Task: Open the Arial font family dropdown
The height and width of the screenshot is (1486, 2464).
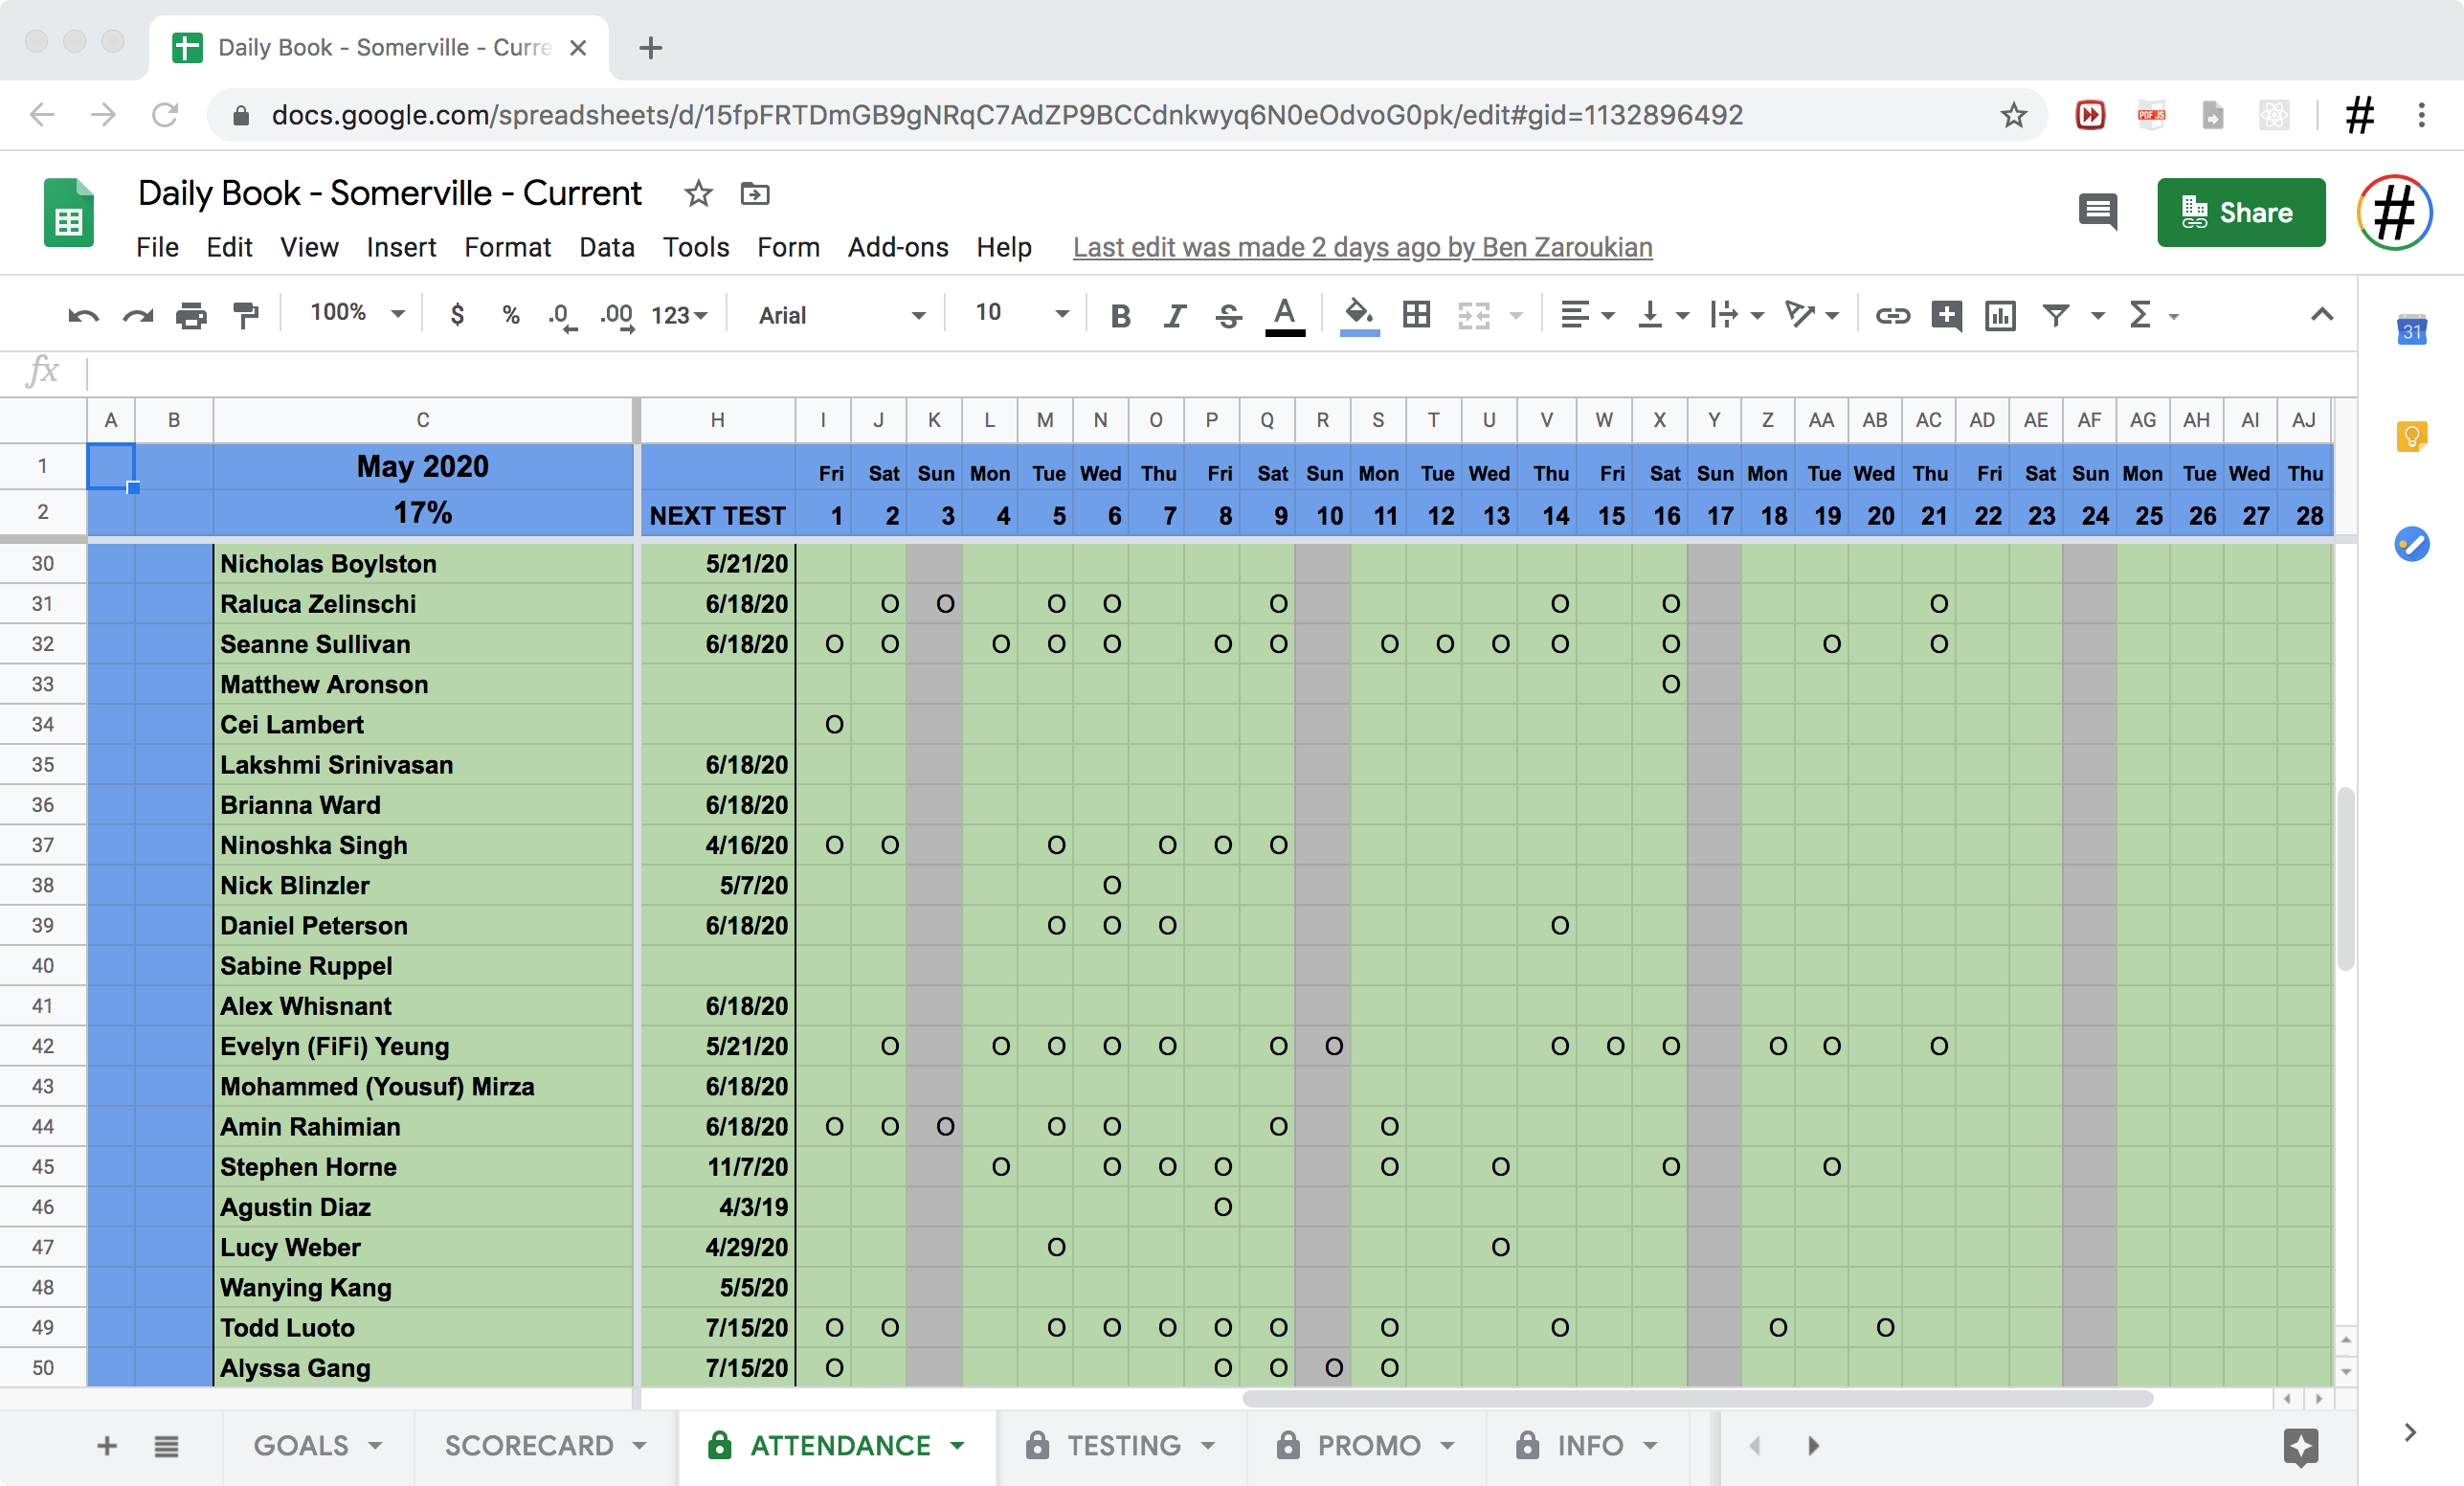Action: [840, 315]
